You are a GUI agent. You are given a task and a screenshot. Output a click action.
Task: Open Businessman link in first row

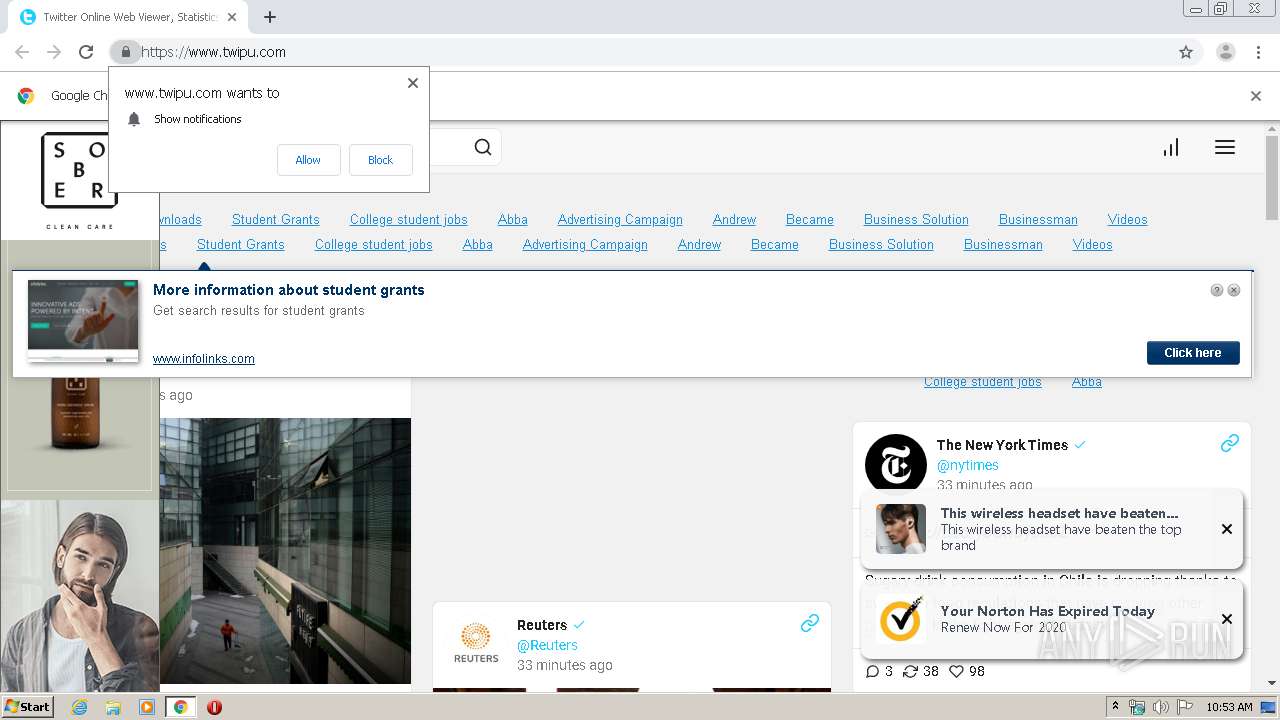(1038, 220)
